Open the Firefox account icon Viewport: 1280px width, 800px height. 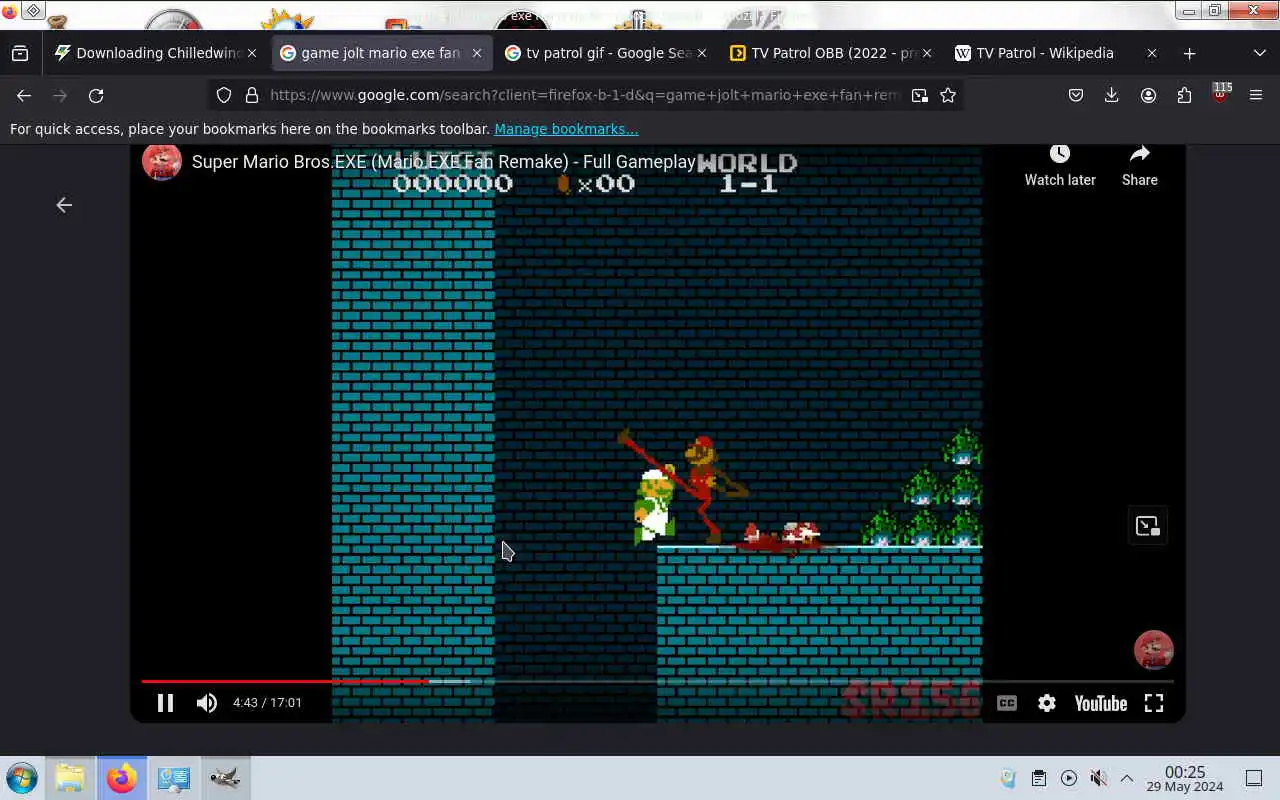tap(1148, 95)
